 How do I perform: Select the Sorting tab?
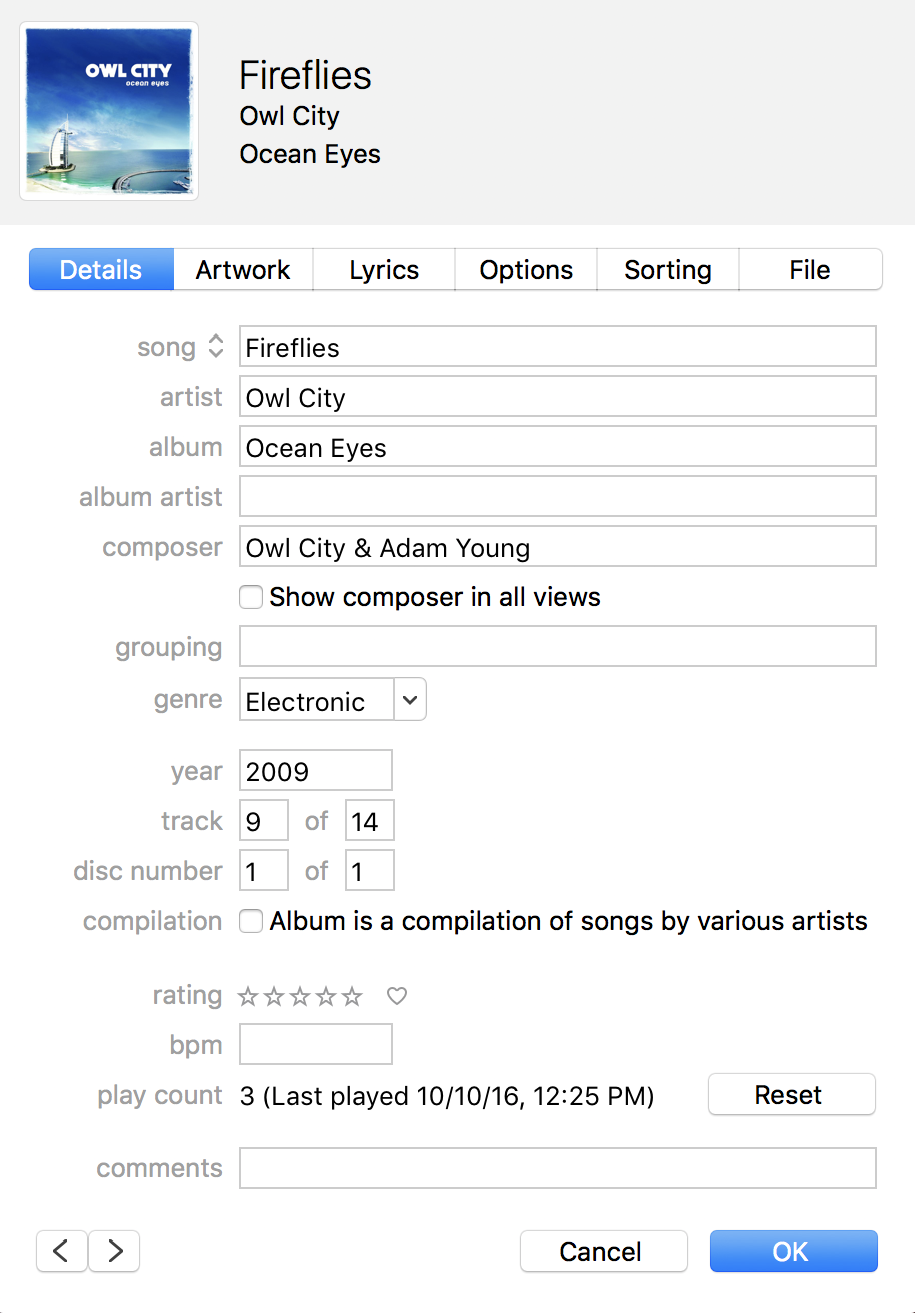click(x=668, y=270)
